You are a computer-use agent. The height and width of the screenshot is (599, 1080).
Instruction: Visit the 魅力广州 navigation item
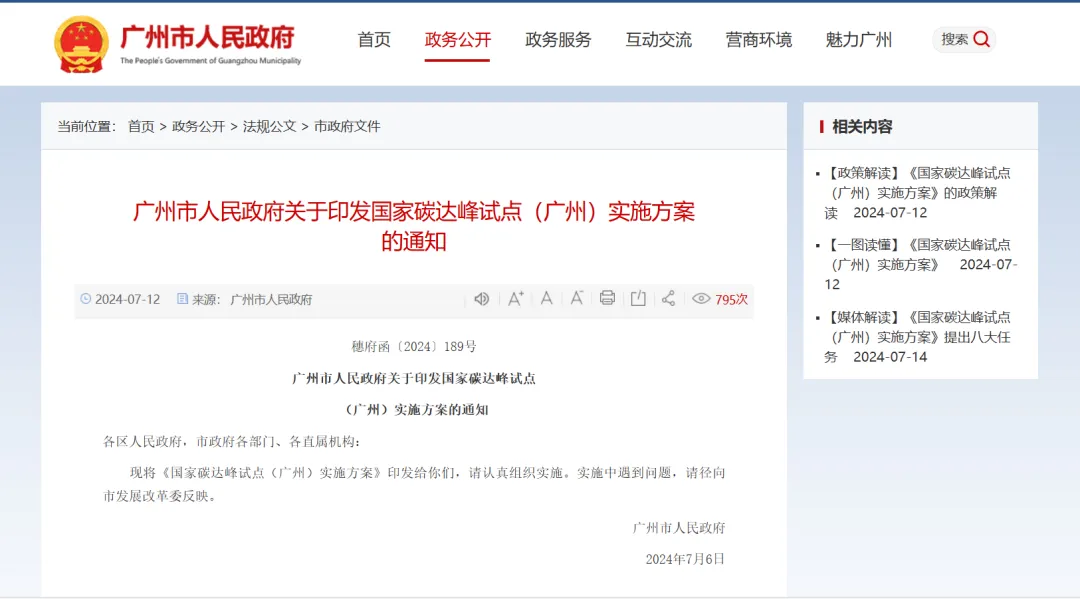858,40
